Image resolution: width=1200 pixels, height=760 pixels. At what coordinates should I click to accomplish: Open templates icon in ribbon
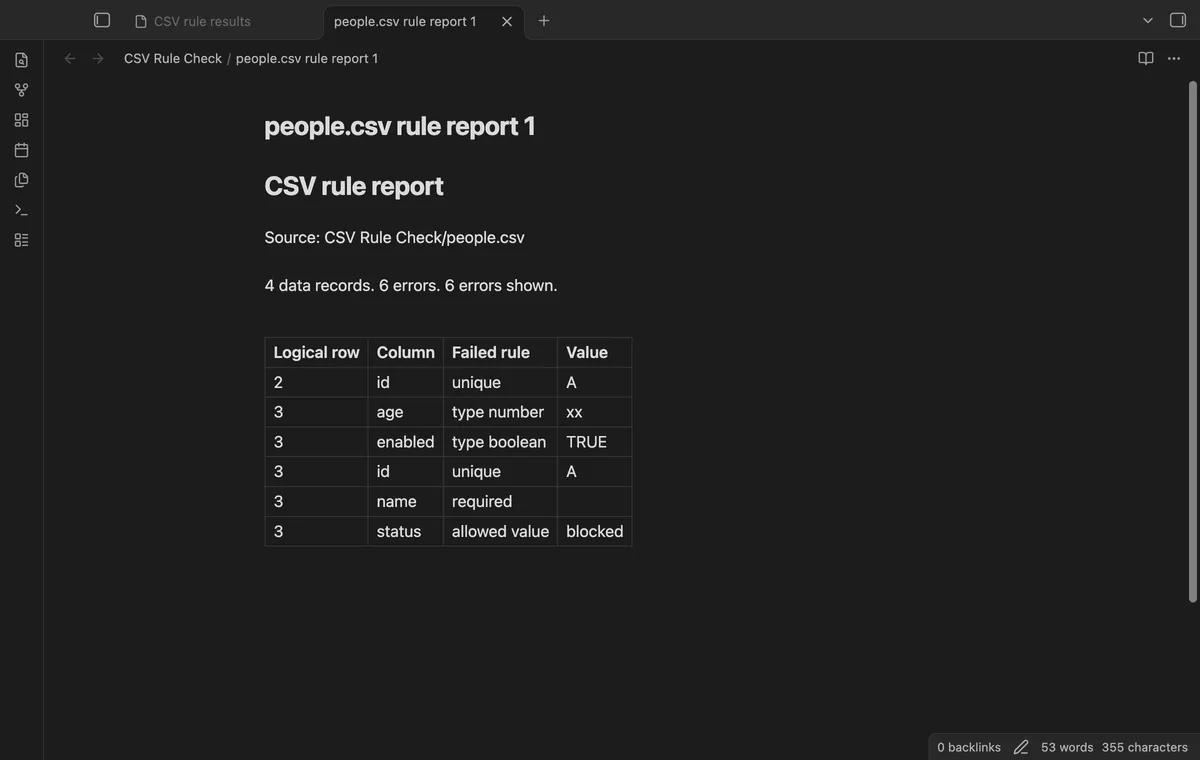[x=22, y=180]
